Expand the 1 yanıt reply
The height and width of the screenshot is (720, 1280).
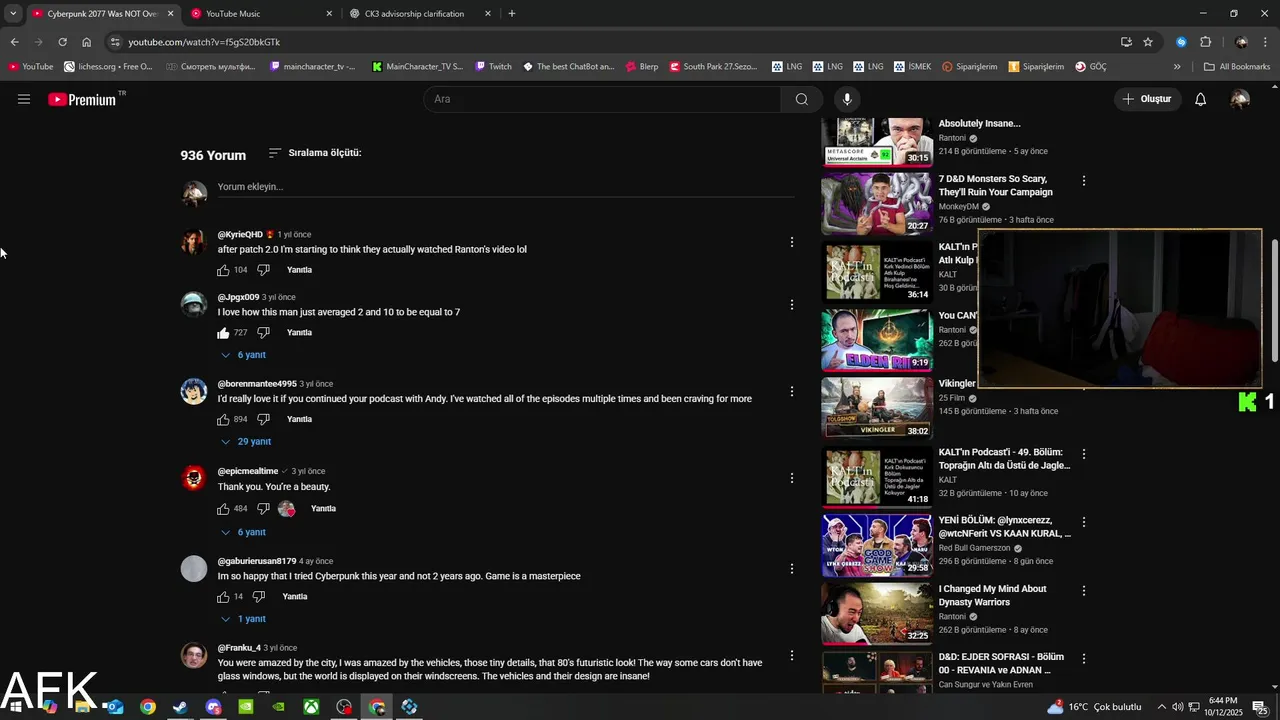(243, 619)
